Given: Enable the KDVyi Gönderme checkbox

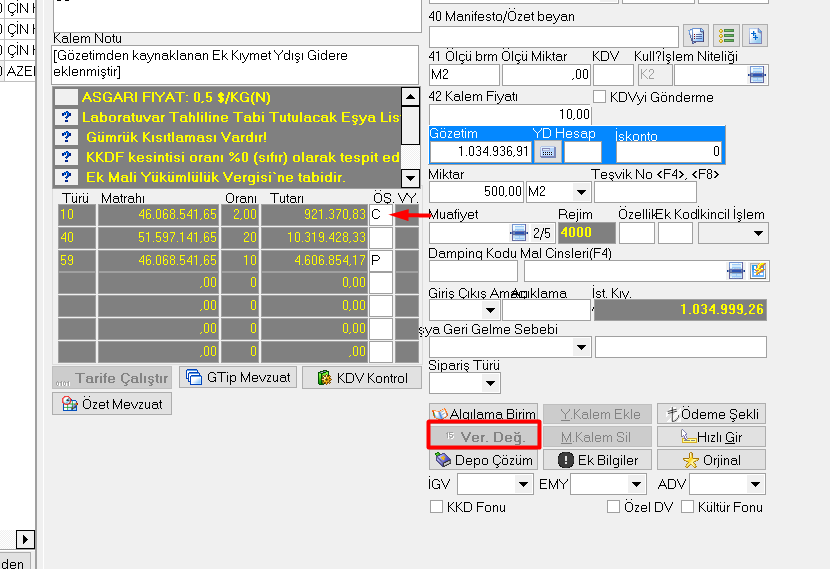Looking at the screenshot, I should 600,97.
